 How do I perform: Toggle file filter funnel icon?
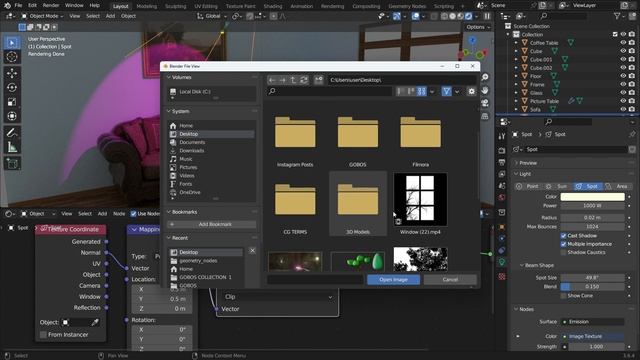click(447, 91)
